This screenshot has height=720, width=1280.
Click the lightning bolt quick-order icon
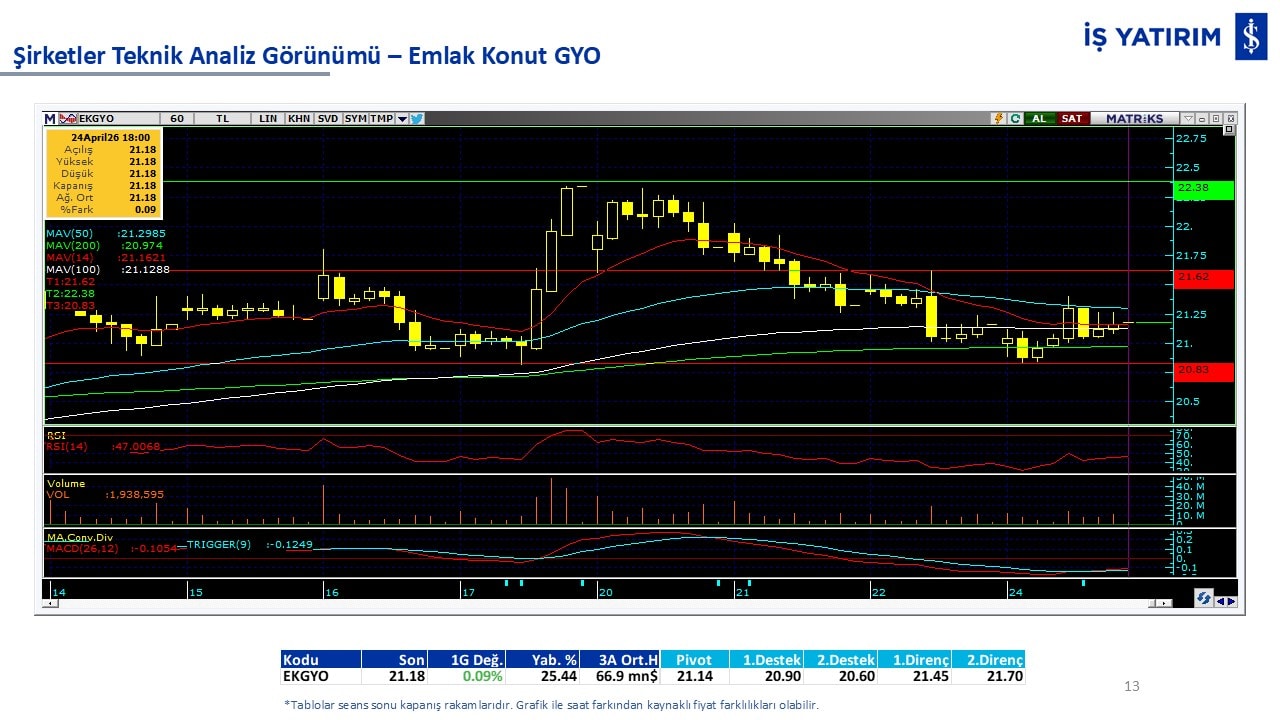point(998,118)
